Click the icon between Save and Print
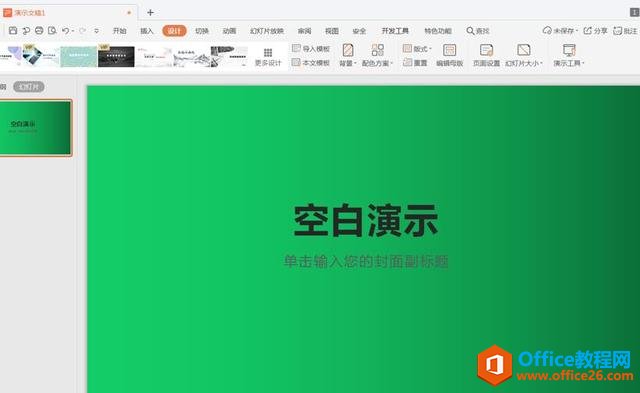Viewport: 640px width, 393px height. pos(26,31)
